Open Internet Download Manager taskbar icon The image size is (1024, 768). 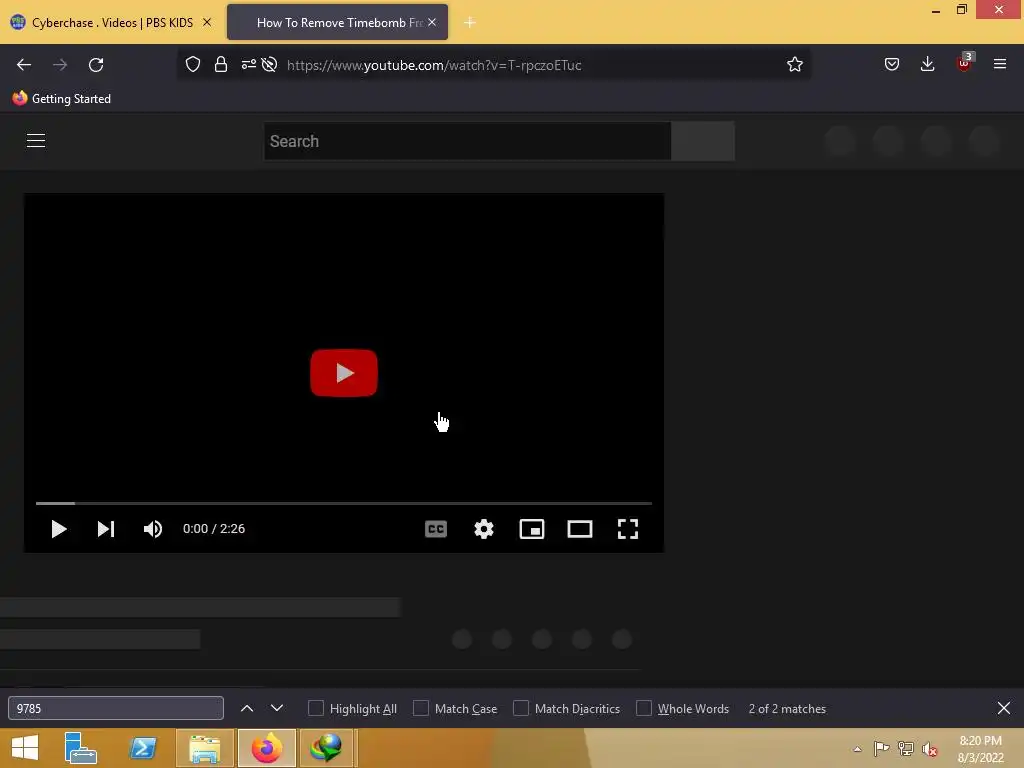[327, 748]
